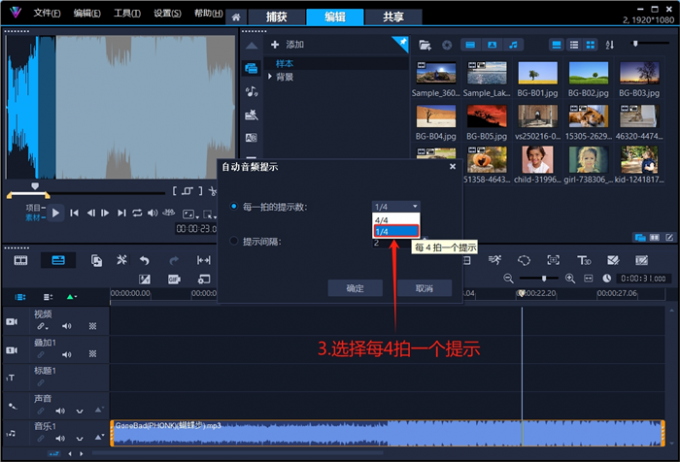Expand the 背景 folder
680x462 pixels.
click(270, 77)
